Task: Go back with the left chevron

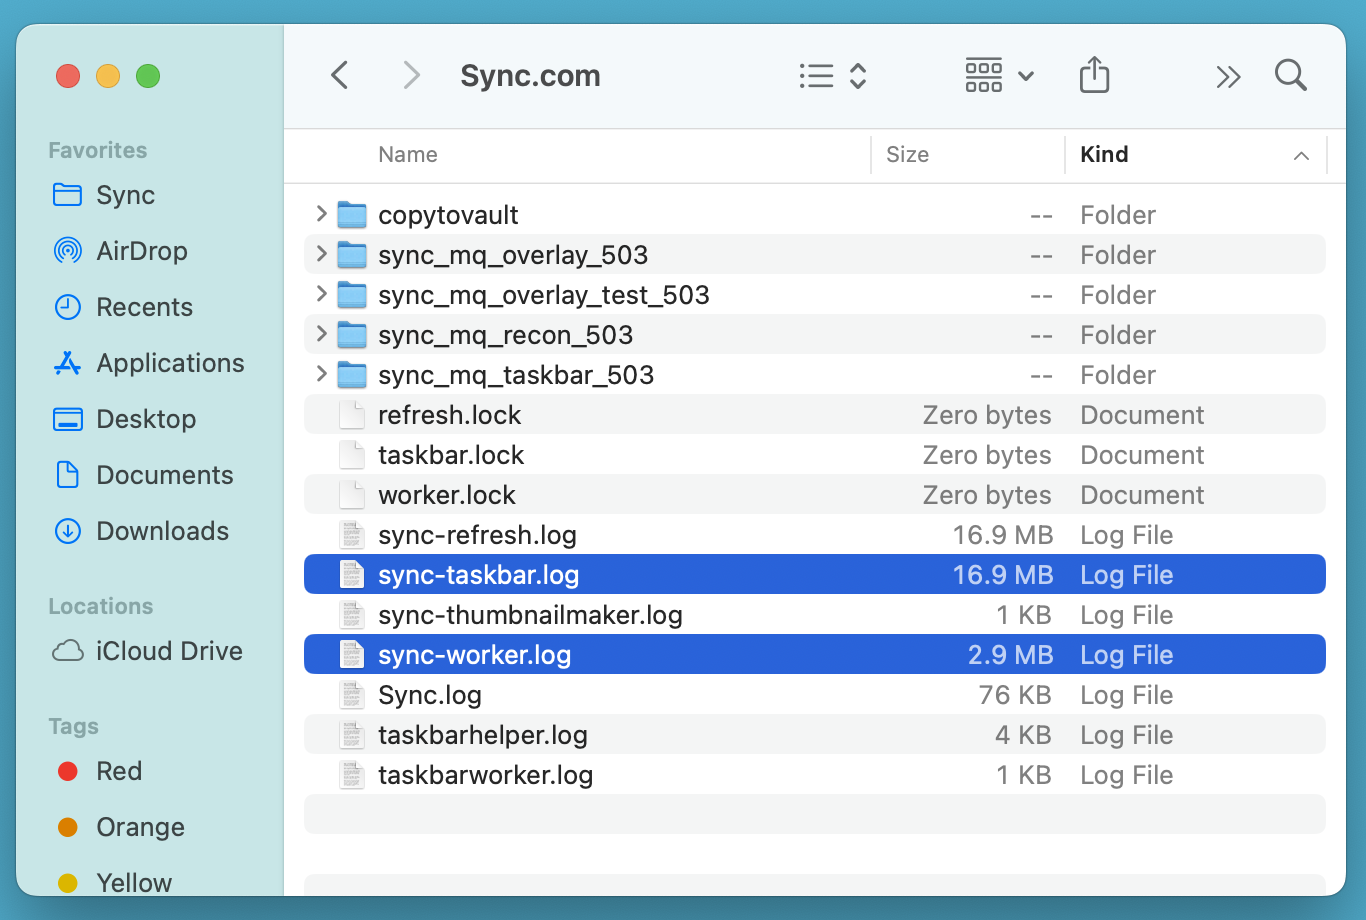Action: (x=340, y=76)
